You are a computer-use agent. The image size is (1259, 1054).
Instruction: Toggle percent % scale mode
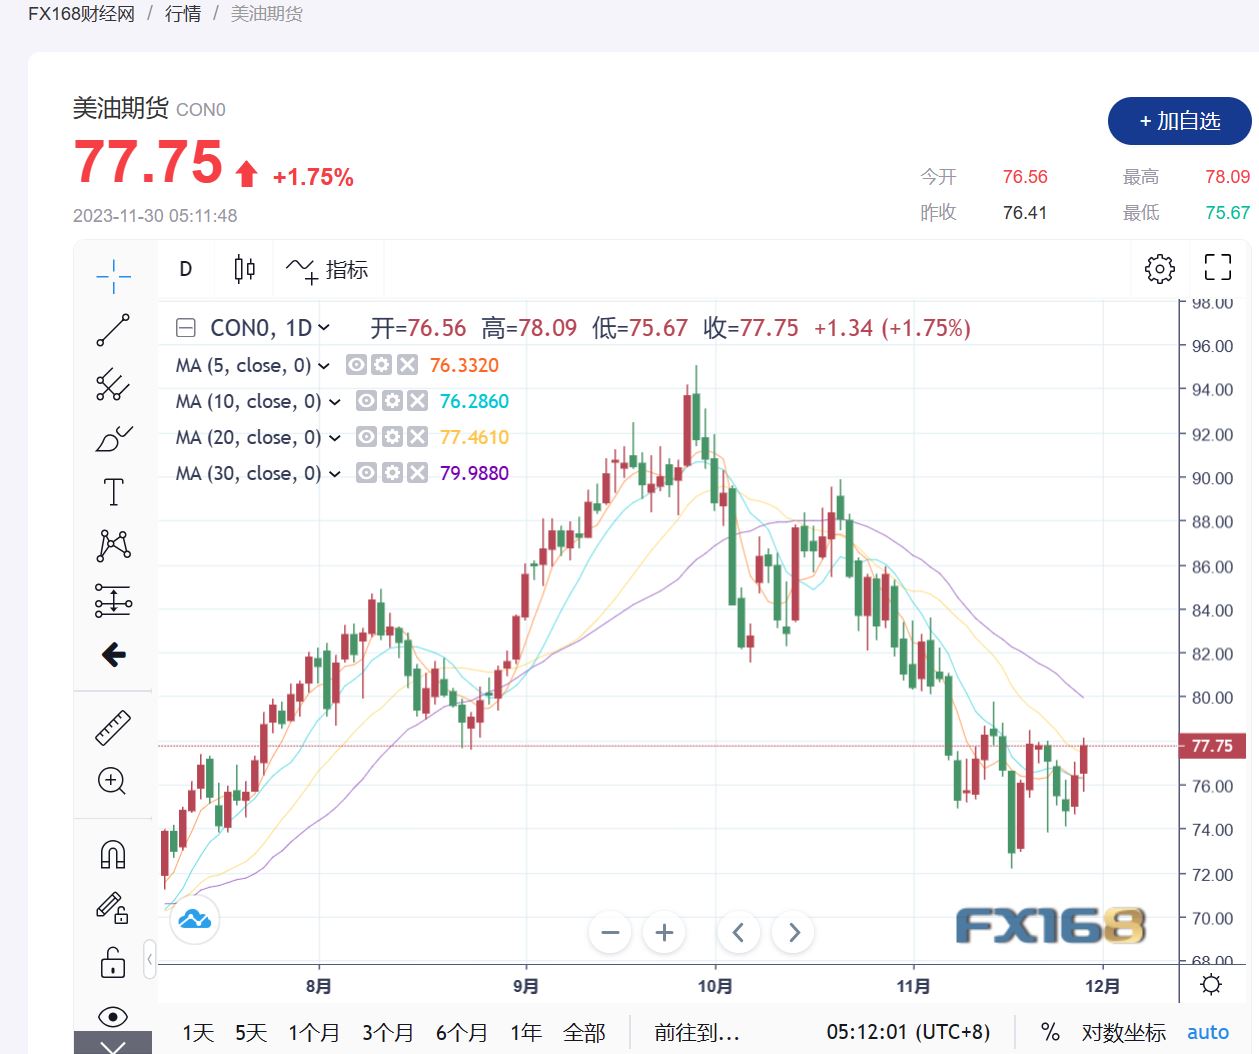[1050, 1032]
